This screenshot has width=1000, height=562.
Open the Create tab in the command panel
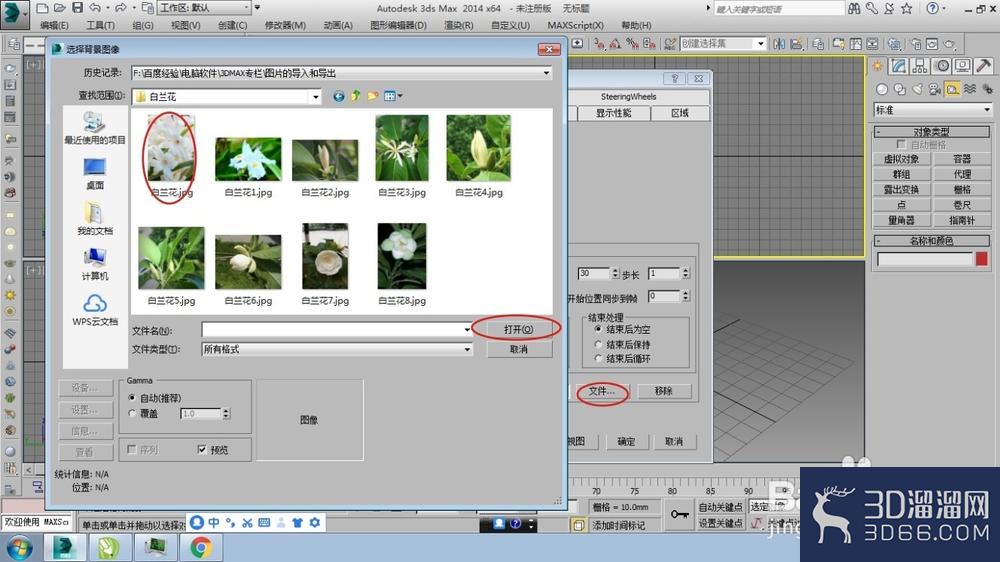(878, 66)
